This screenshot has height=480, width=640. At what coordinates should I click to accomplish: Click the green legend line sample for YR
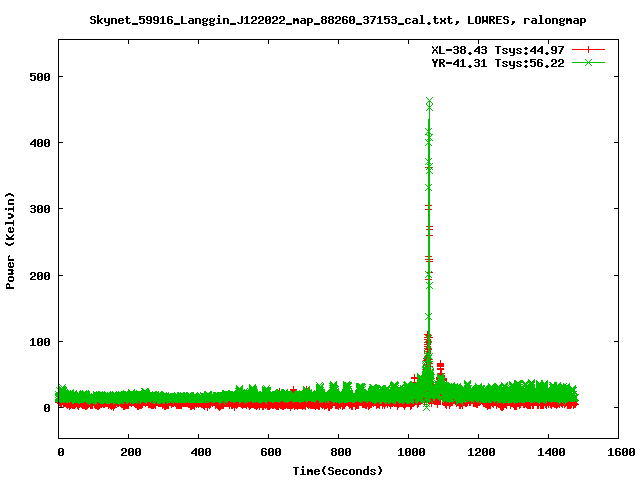pos(588,63)
